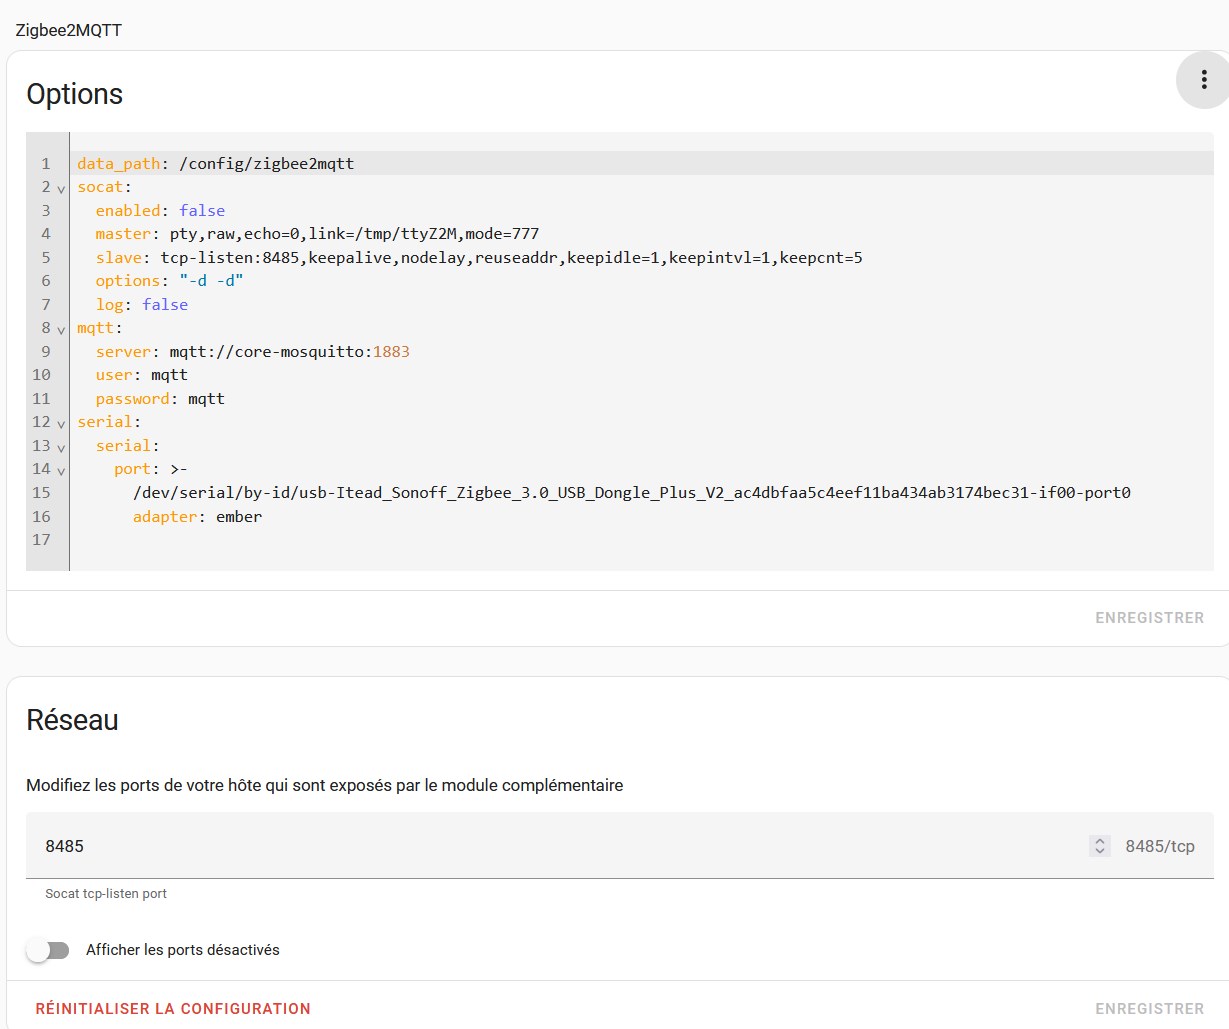Open the Options three-dot menu
This screenshot has height=1029, width=1229.
coord(1203,80)
